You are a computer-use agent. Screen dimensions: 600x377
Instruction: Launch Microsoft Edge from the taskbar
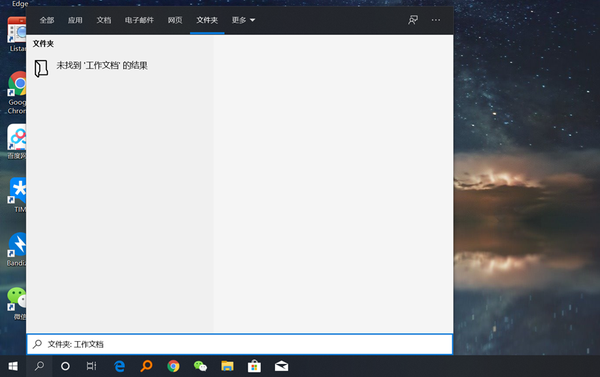point(119,366)
